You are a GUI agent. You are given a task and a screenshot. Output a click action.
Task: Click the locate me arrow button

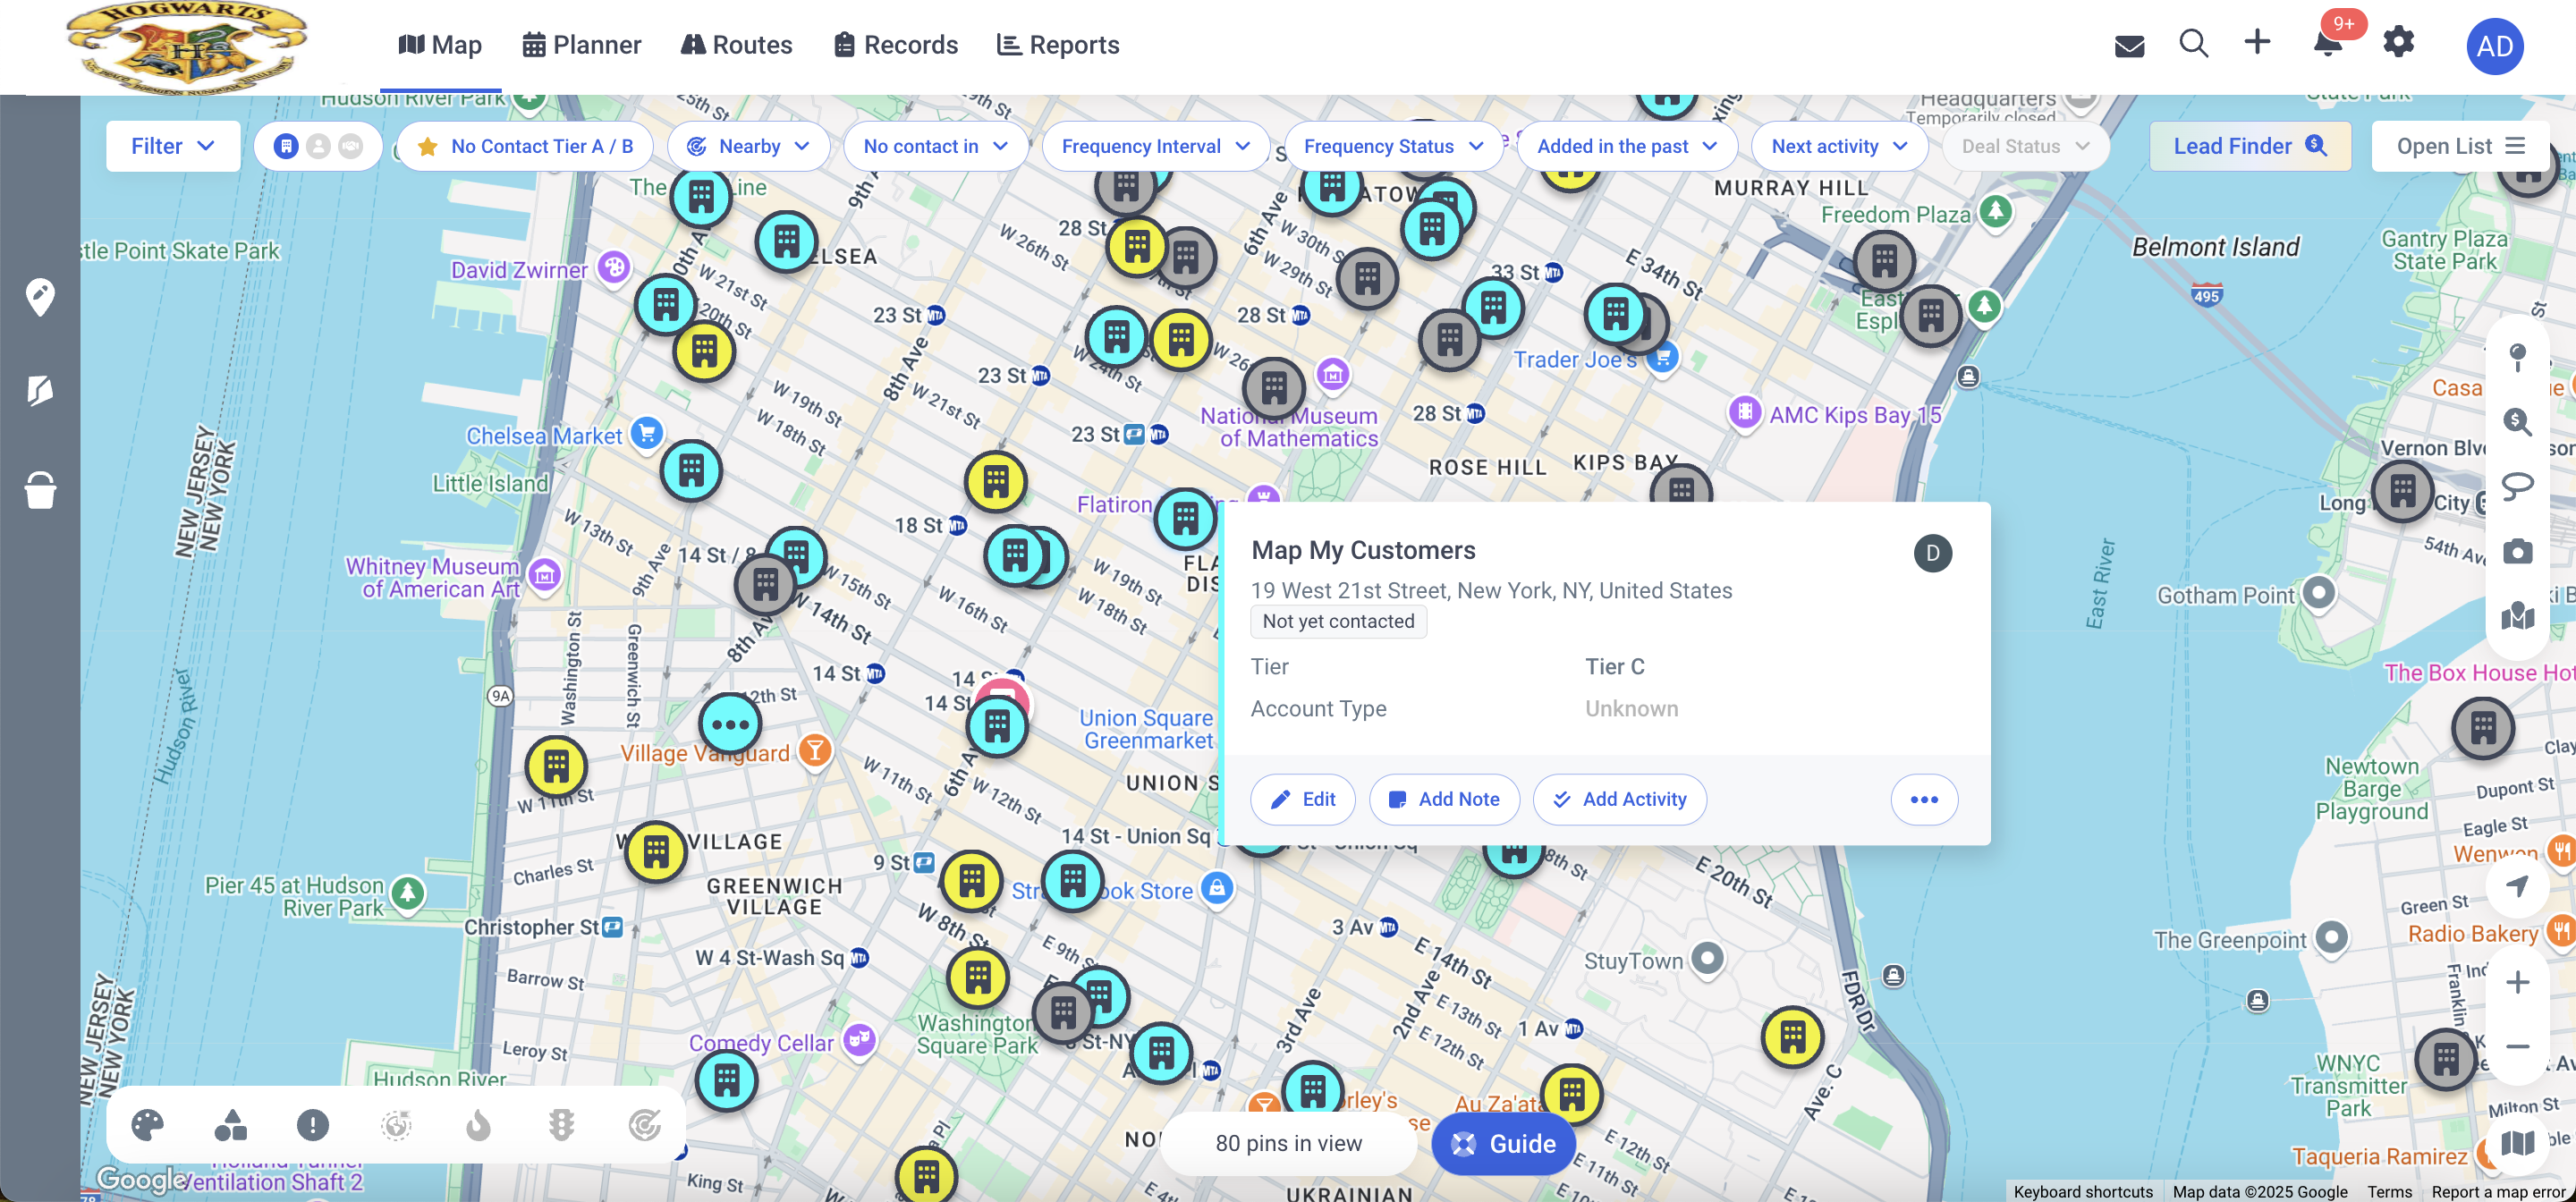(x=2517, y=885)
